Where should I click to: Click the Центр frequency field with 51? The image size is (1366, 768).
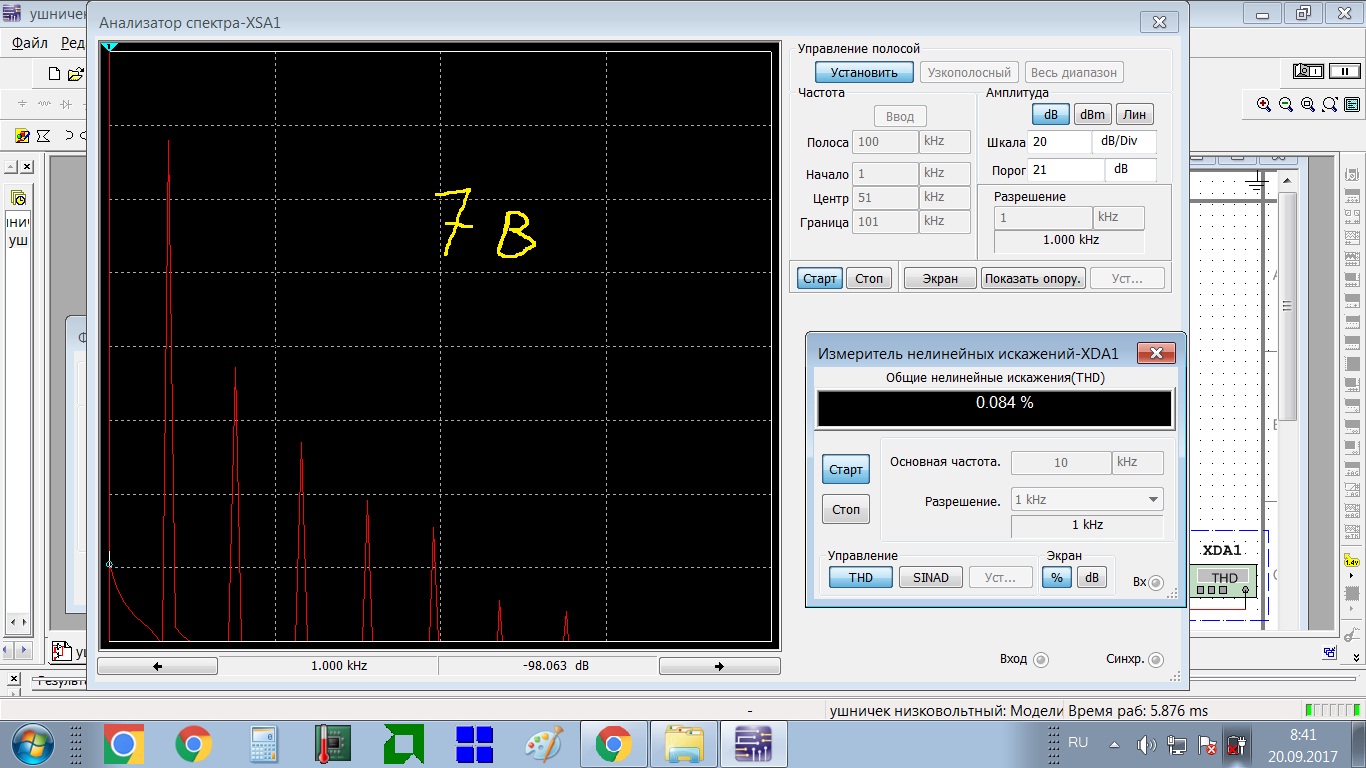pos(885,198)
